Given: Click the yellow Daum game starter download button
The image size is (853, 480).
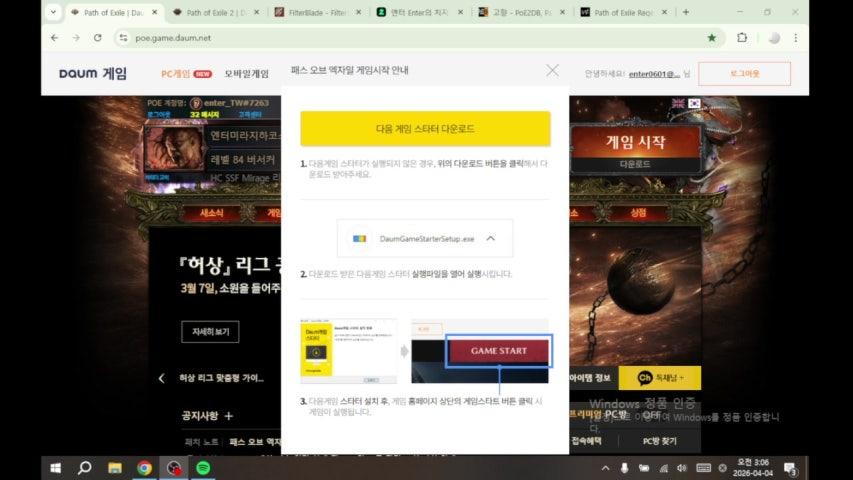Looking at the screenshot, I should pyautogui.click(x=425, y=128).
